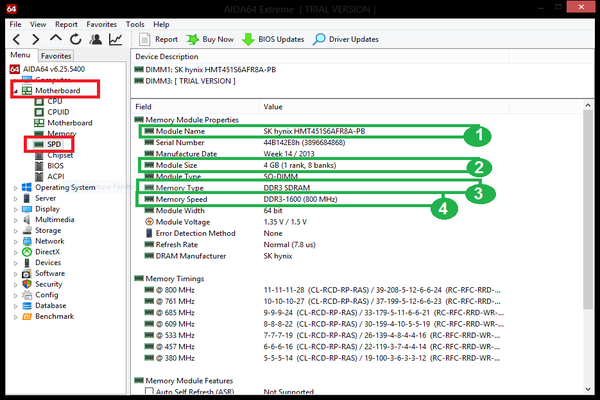The width and height of the screenshot is (600, 400).
Task: Refresh the current page
Action: point(75,39)
